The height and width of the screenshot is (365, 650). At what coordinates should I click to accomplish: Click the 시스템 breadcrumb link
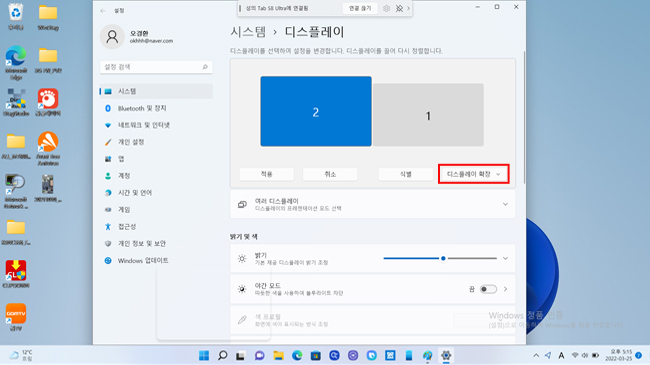pyautogui.click(x=248, y=32)
